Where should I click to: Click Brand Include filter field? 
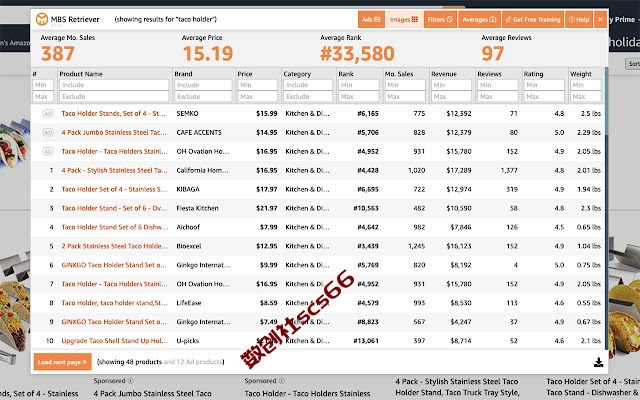203,85
